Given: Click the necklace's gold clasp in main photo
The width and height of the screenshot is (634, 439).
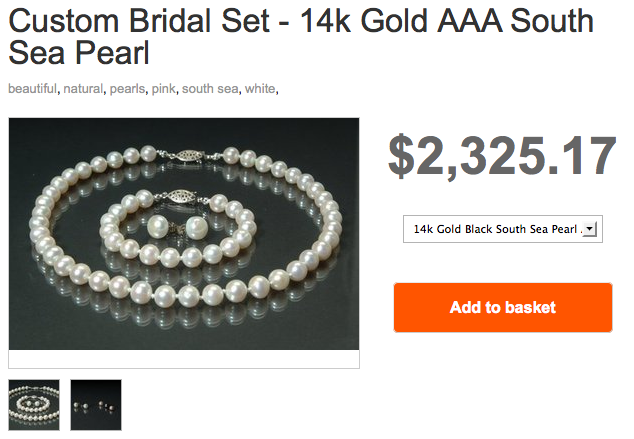Looking at the screenshot, I should tap(187, 155).
